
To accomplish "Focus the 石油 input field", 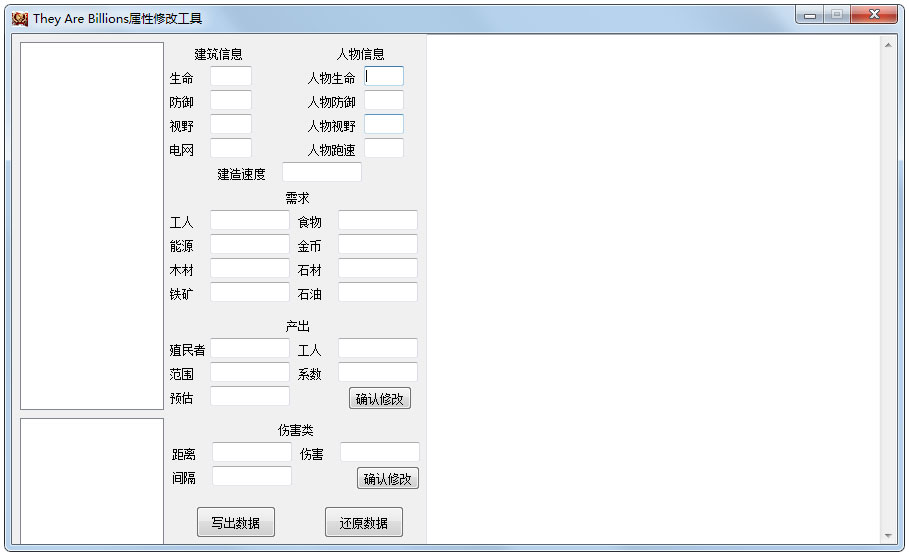I will click(377, 292).
